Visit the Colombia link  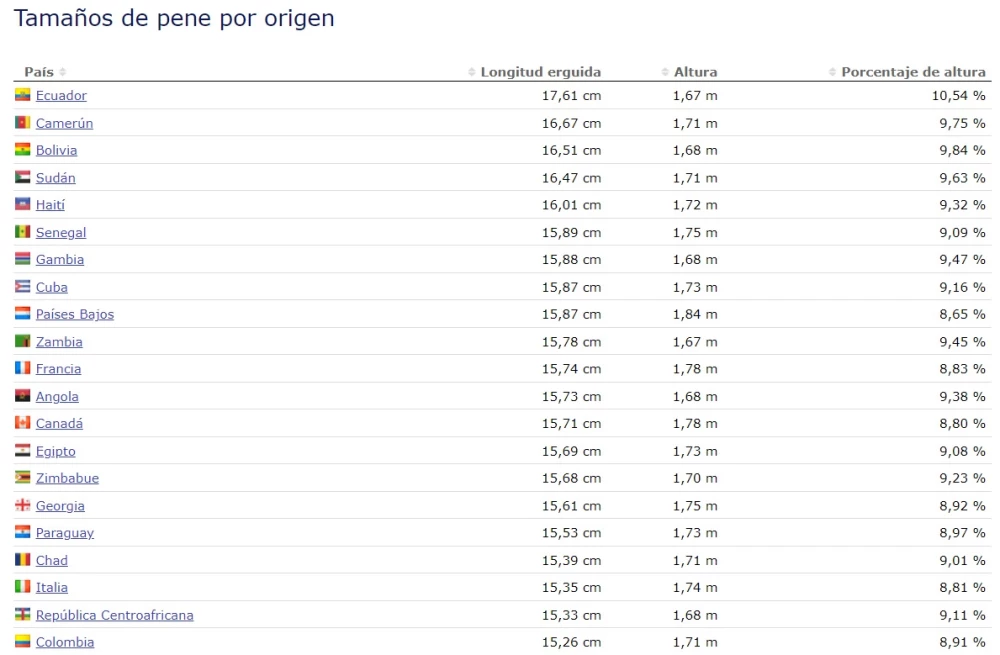[65, 642]
